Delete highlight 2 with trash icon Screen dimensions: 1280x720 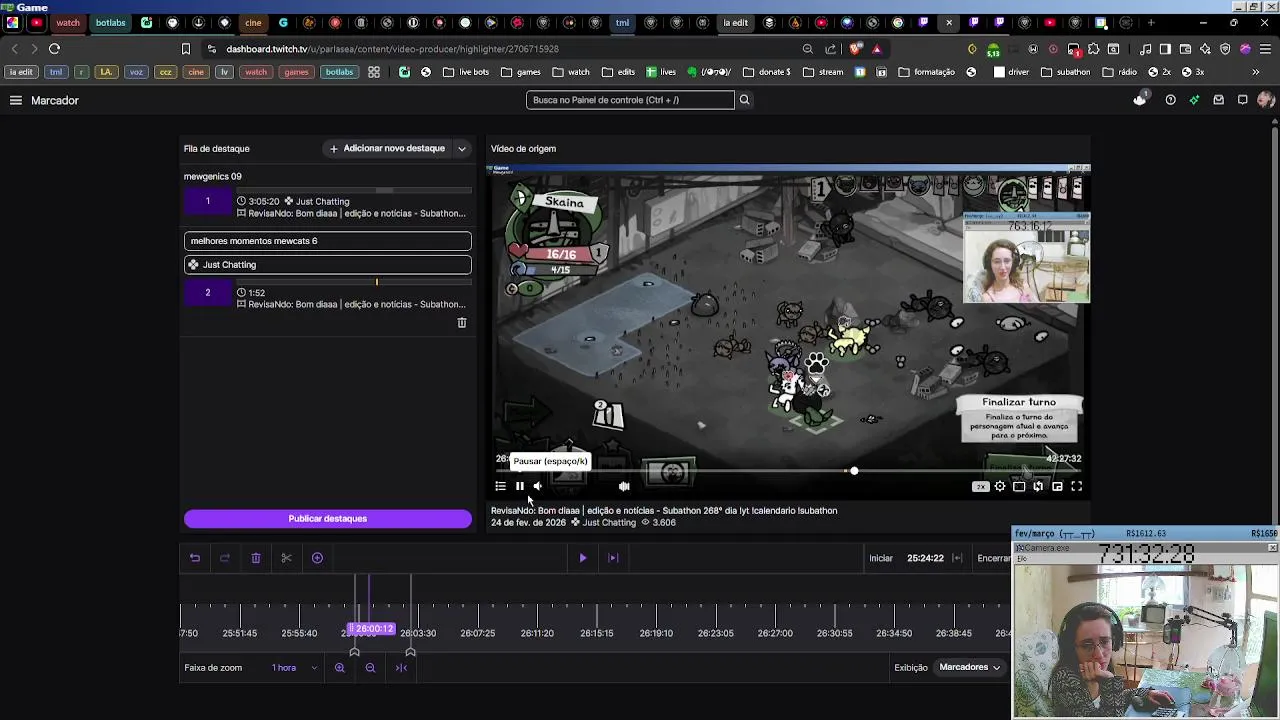tap(462, 323)
